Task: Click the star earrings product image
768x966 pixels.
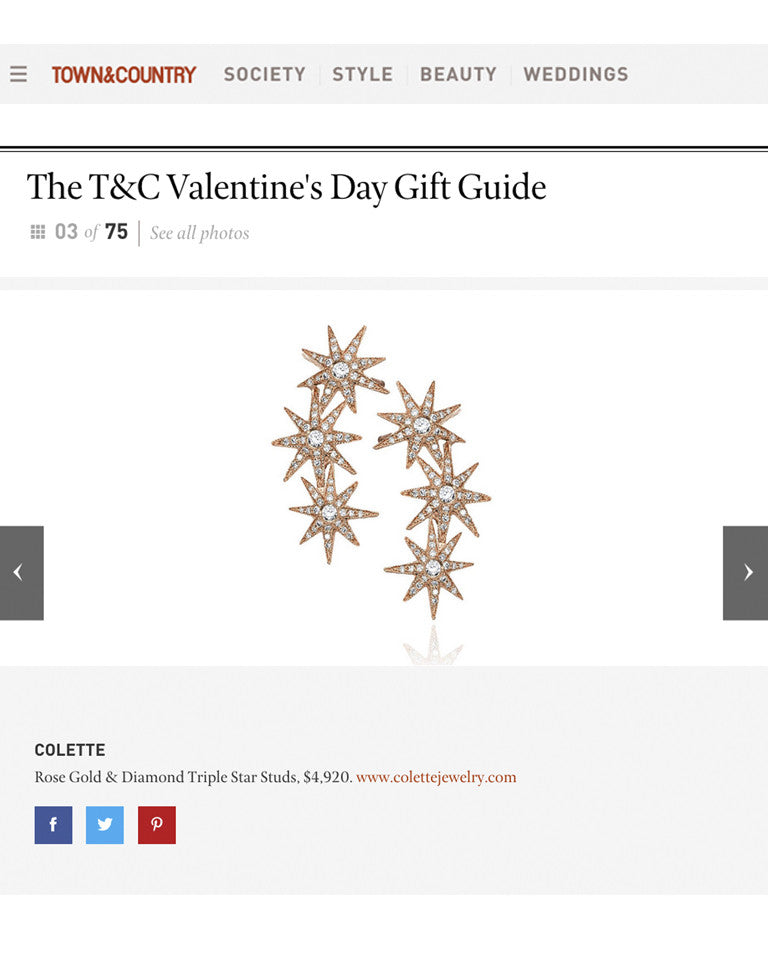Action: pos(382,473)
